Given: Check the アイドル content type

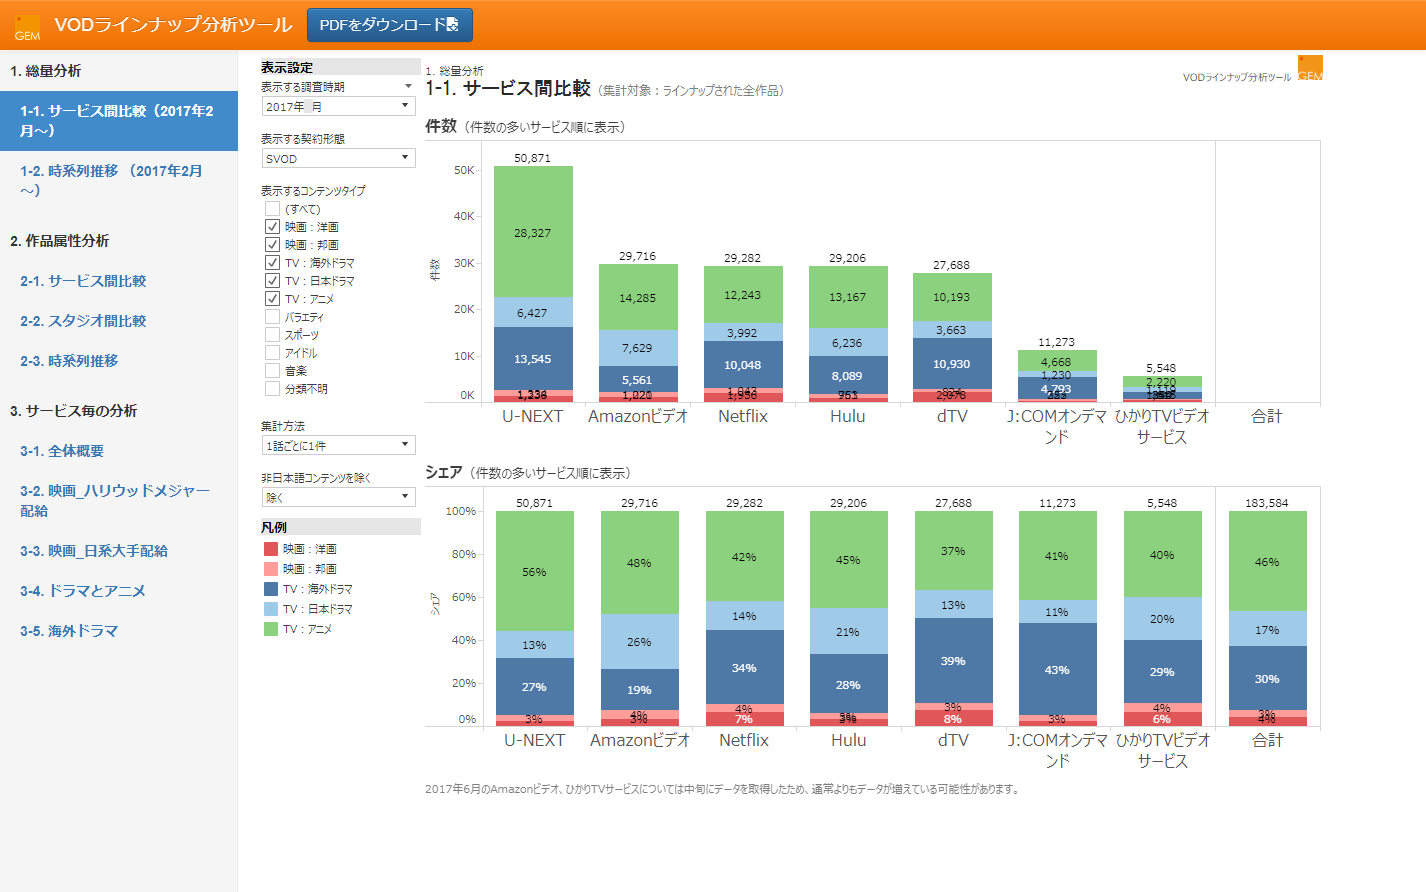Looking at the screenshot, I should (x=272, y=353).
